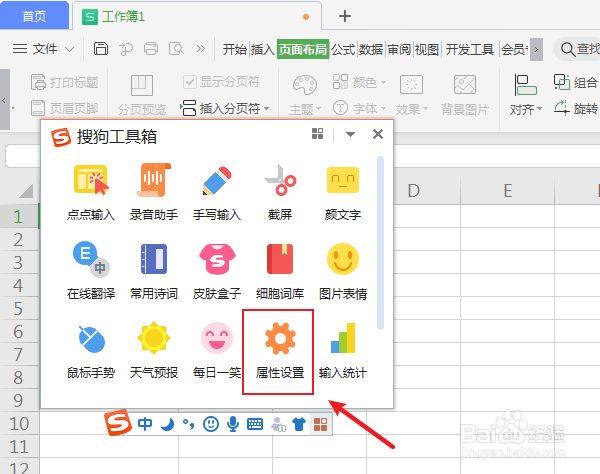Image resolution: width=600 pixels, height=474 pixels.
Task: Click the print preview icon
Action: (176, 49)
